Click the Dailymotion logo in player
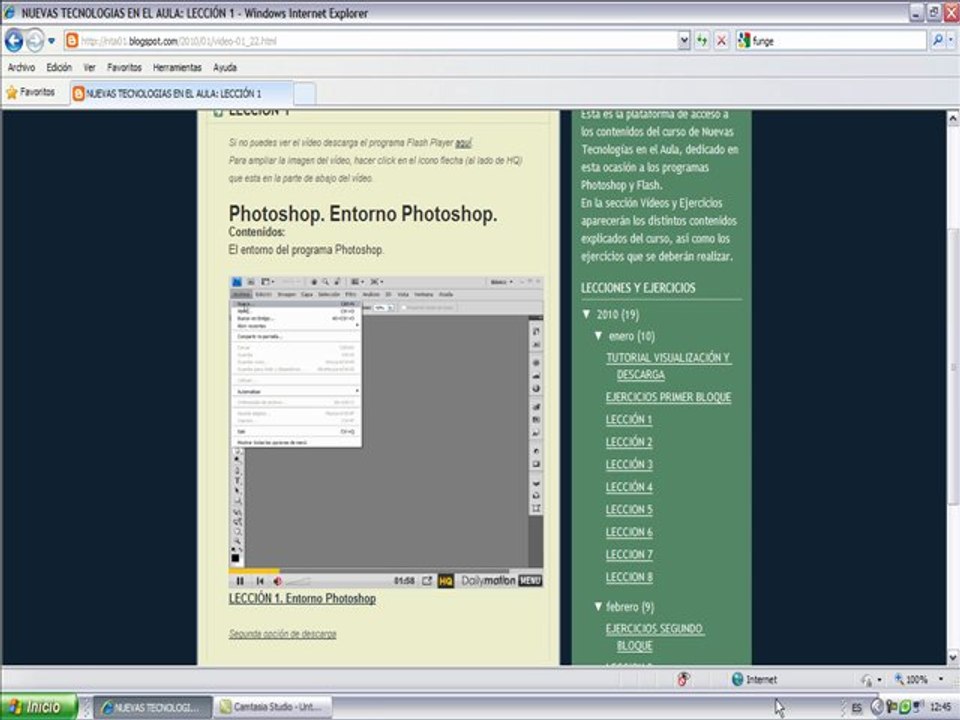 tap(488, 581)
